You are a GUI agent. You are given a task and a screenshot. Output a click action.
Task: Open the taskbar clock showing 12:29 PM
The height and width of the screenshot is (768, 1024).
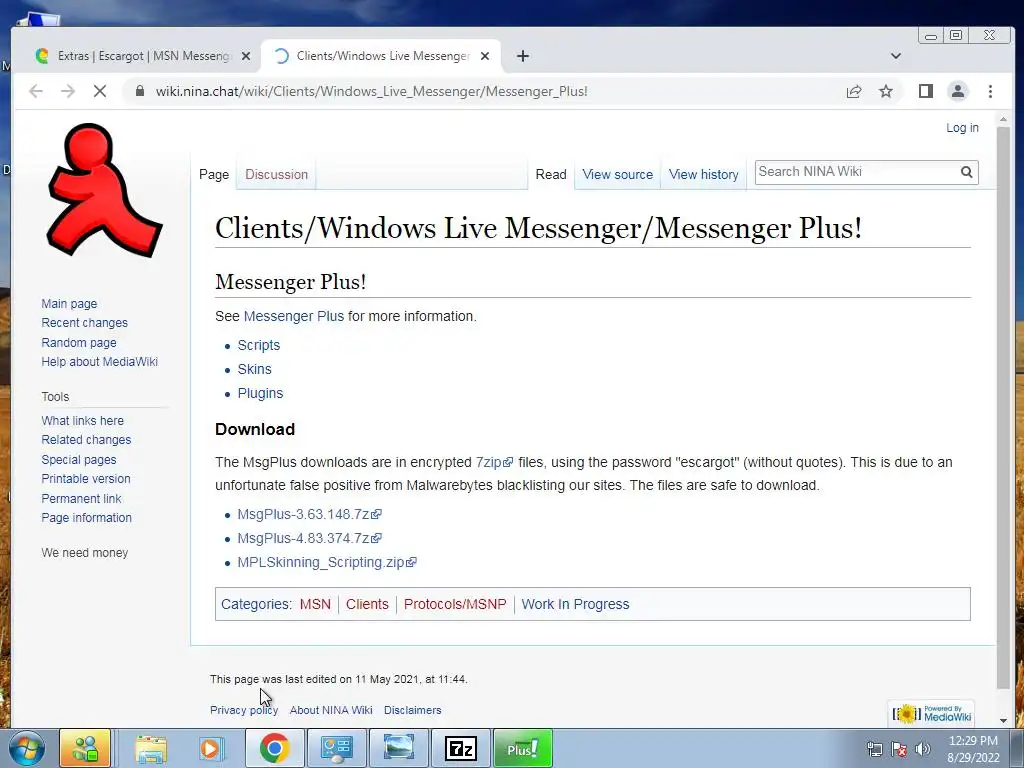click(x=973, y=748)
